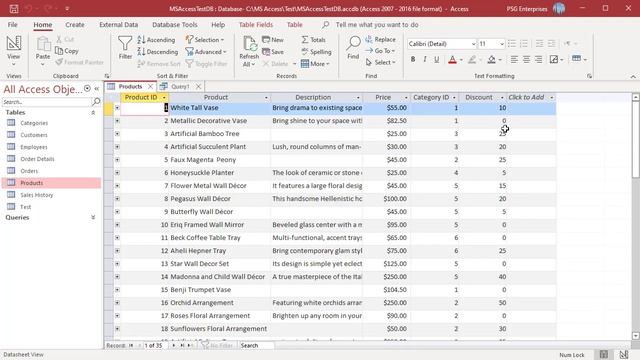Viewport: 640px width, 360px height.
Task: Open Selection filter dropdown
Action: [x=205, y=40]
